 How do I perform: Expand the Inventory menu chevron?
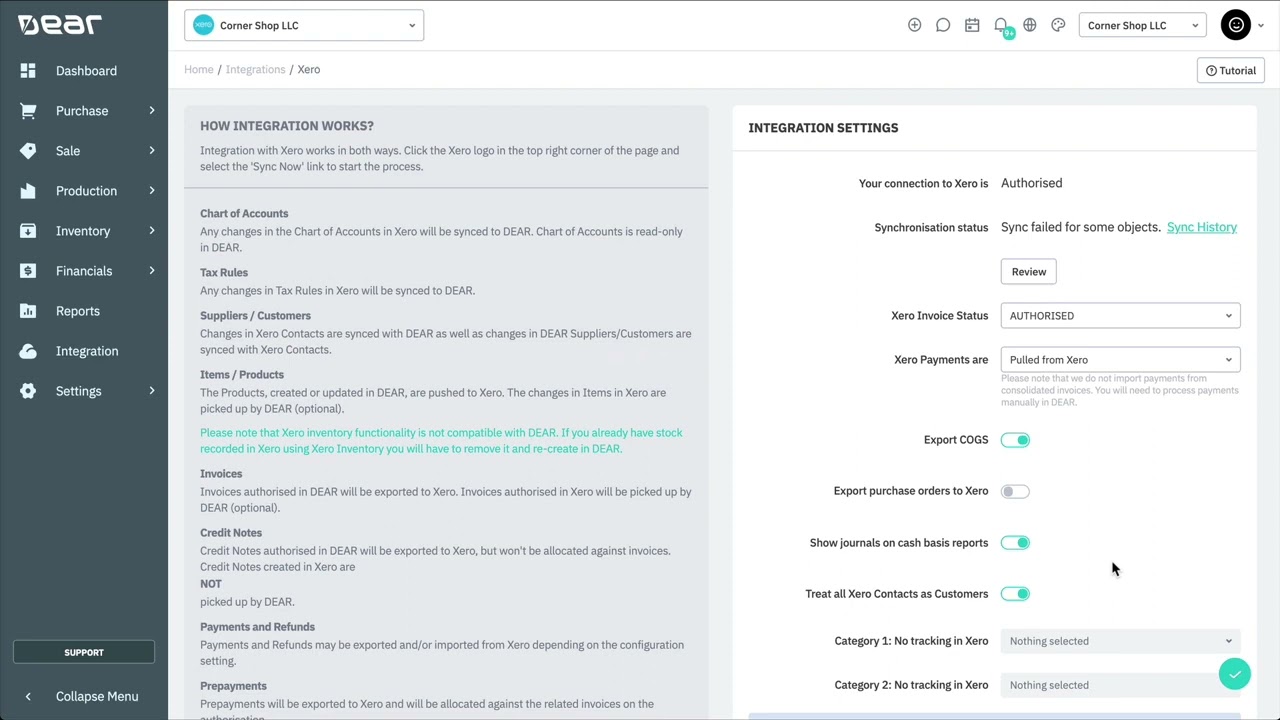tap(152, 230)
